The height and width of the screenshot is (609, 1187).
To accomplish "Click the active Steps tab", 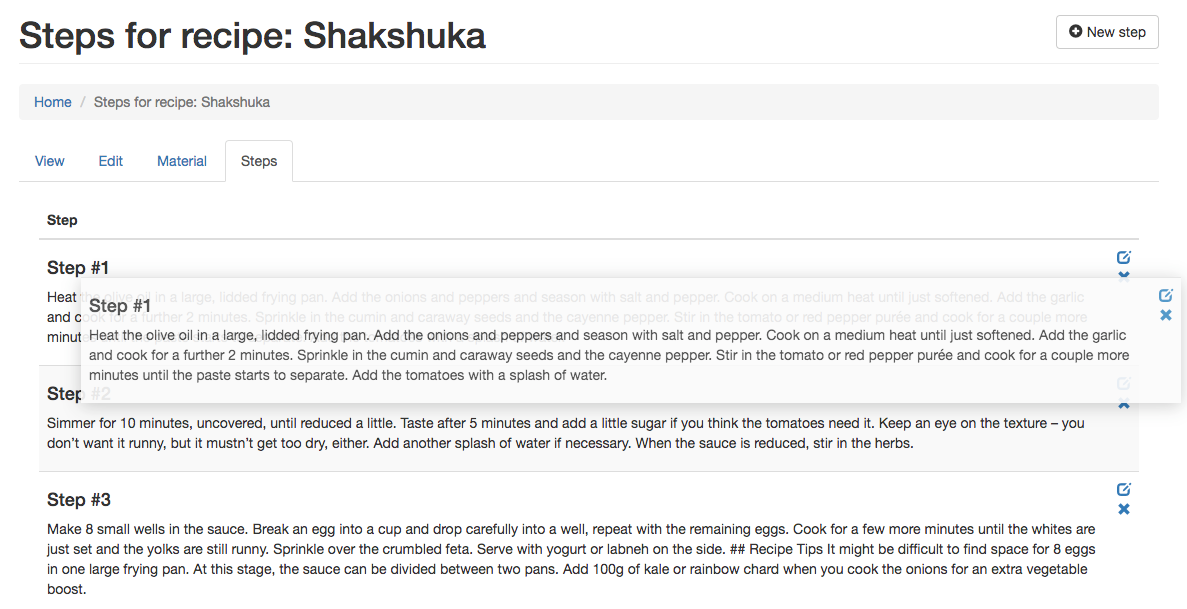I will [x=259, y=161].
